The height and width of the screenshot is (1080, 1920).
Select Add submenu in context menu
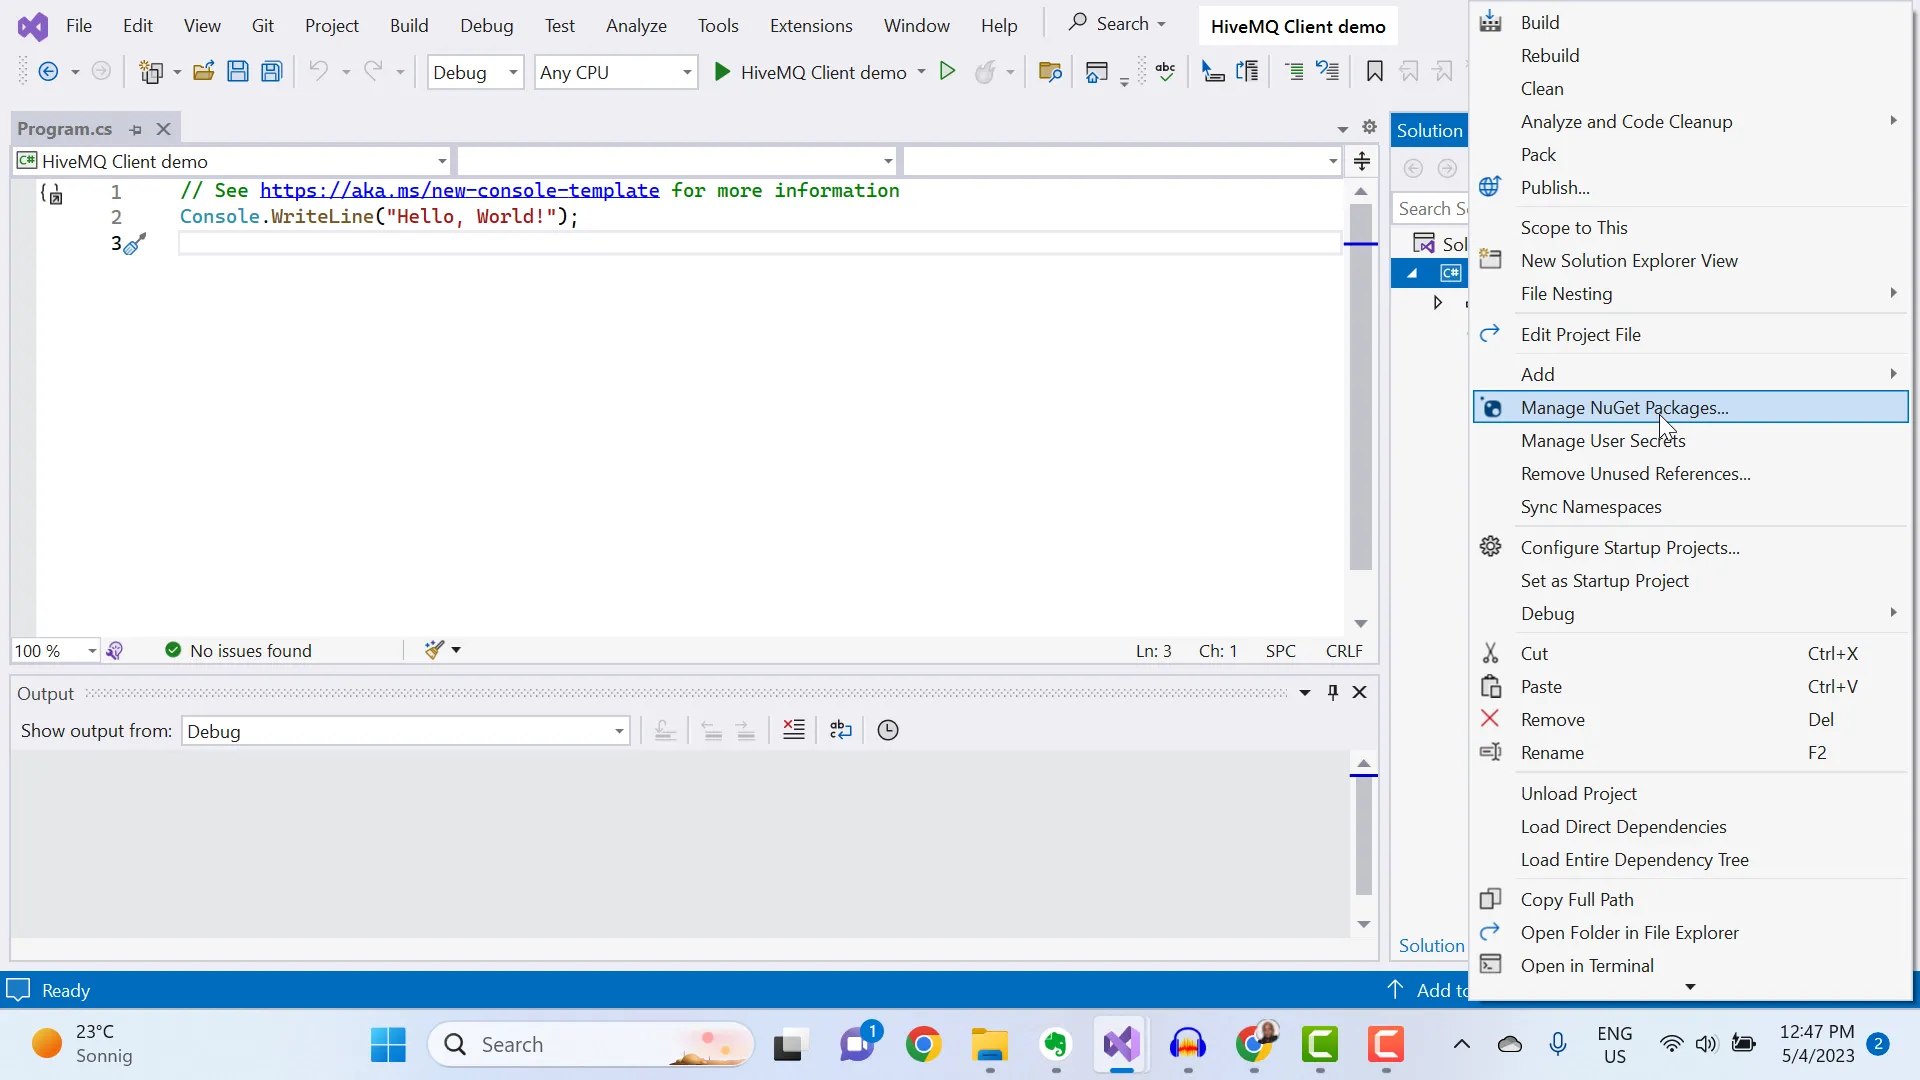1538,373
